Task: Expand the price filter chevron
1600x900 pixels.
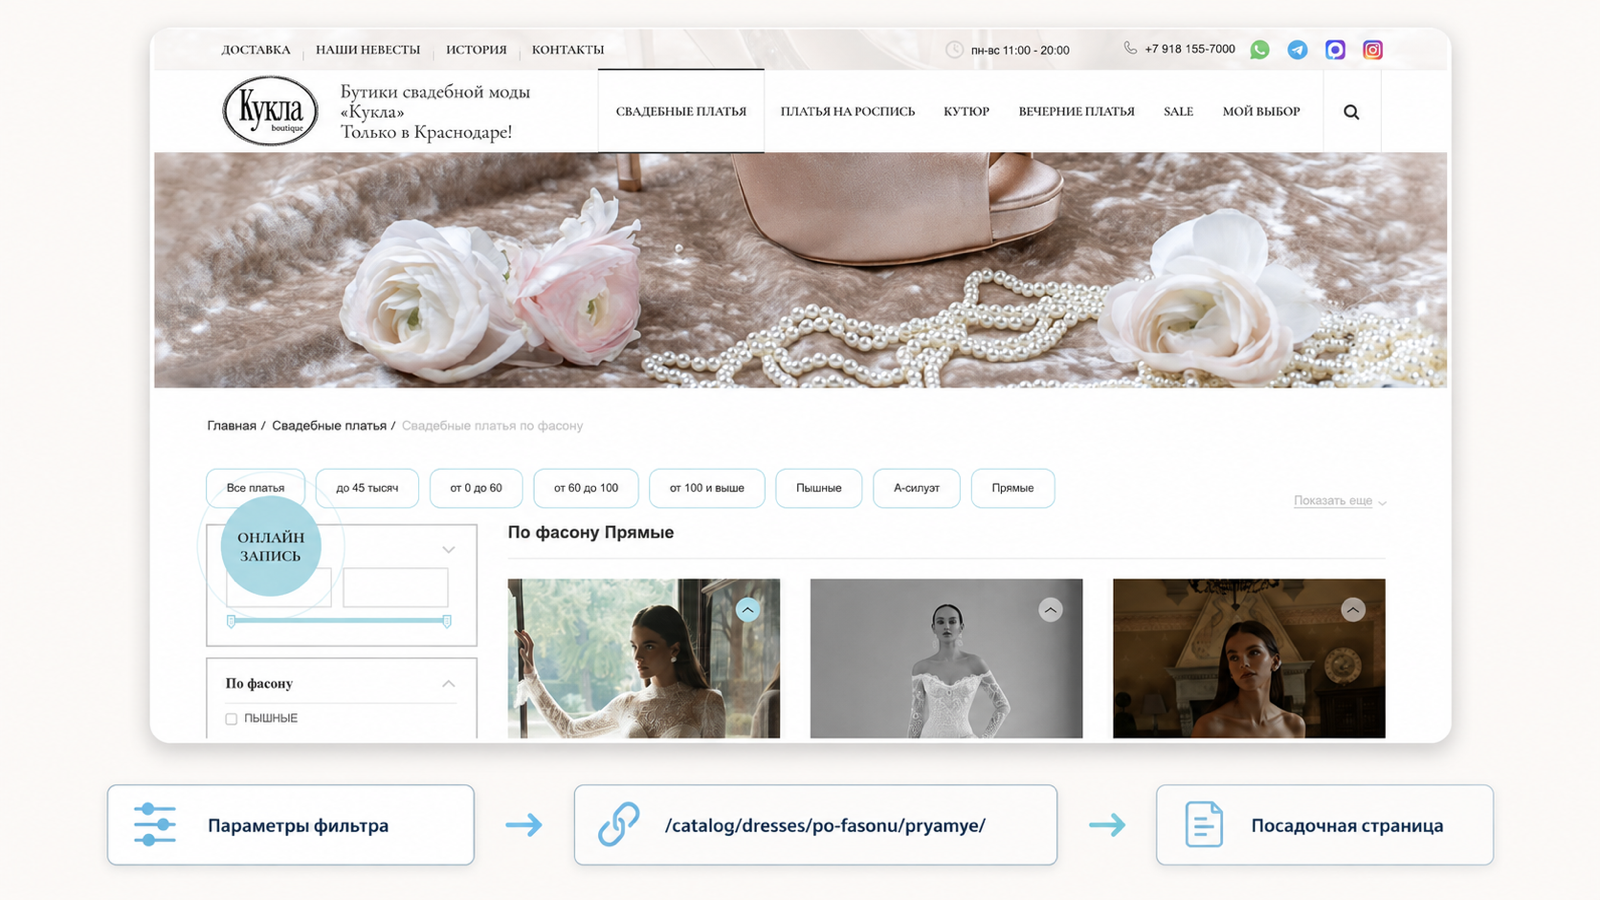Action: click(448, 549)
